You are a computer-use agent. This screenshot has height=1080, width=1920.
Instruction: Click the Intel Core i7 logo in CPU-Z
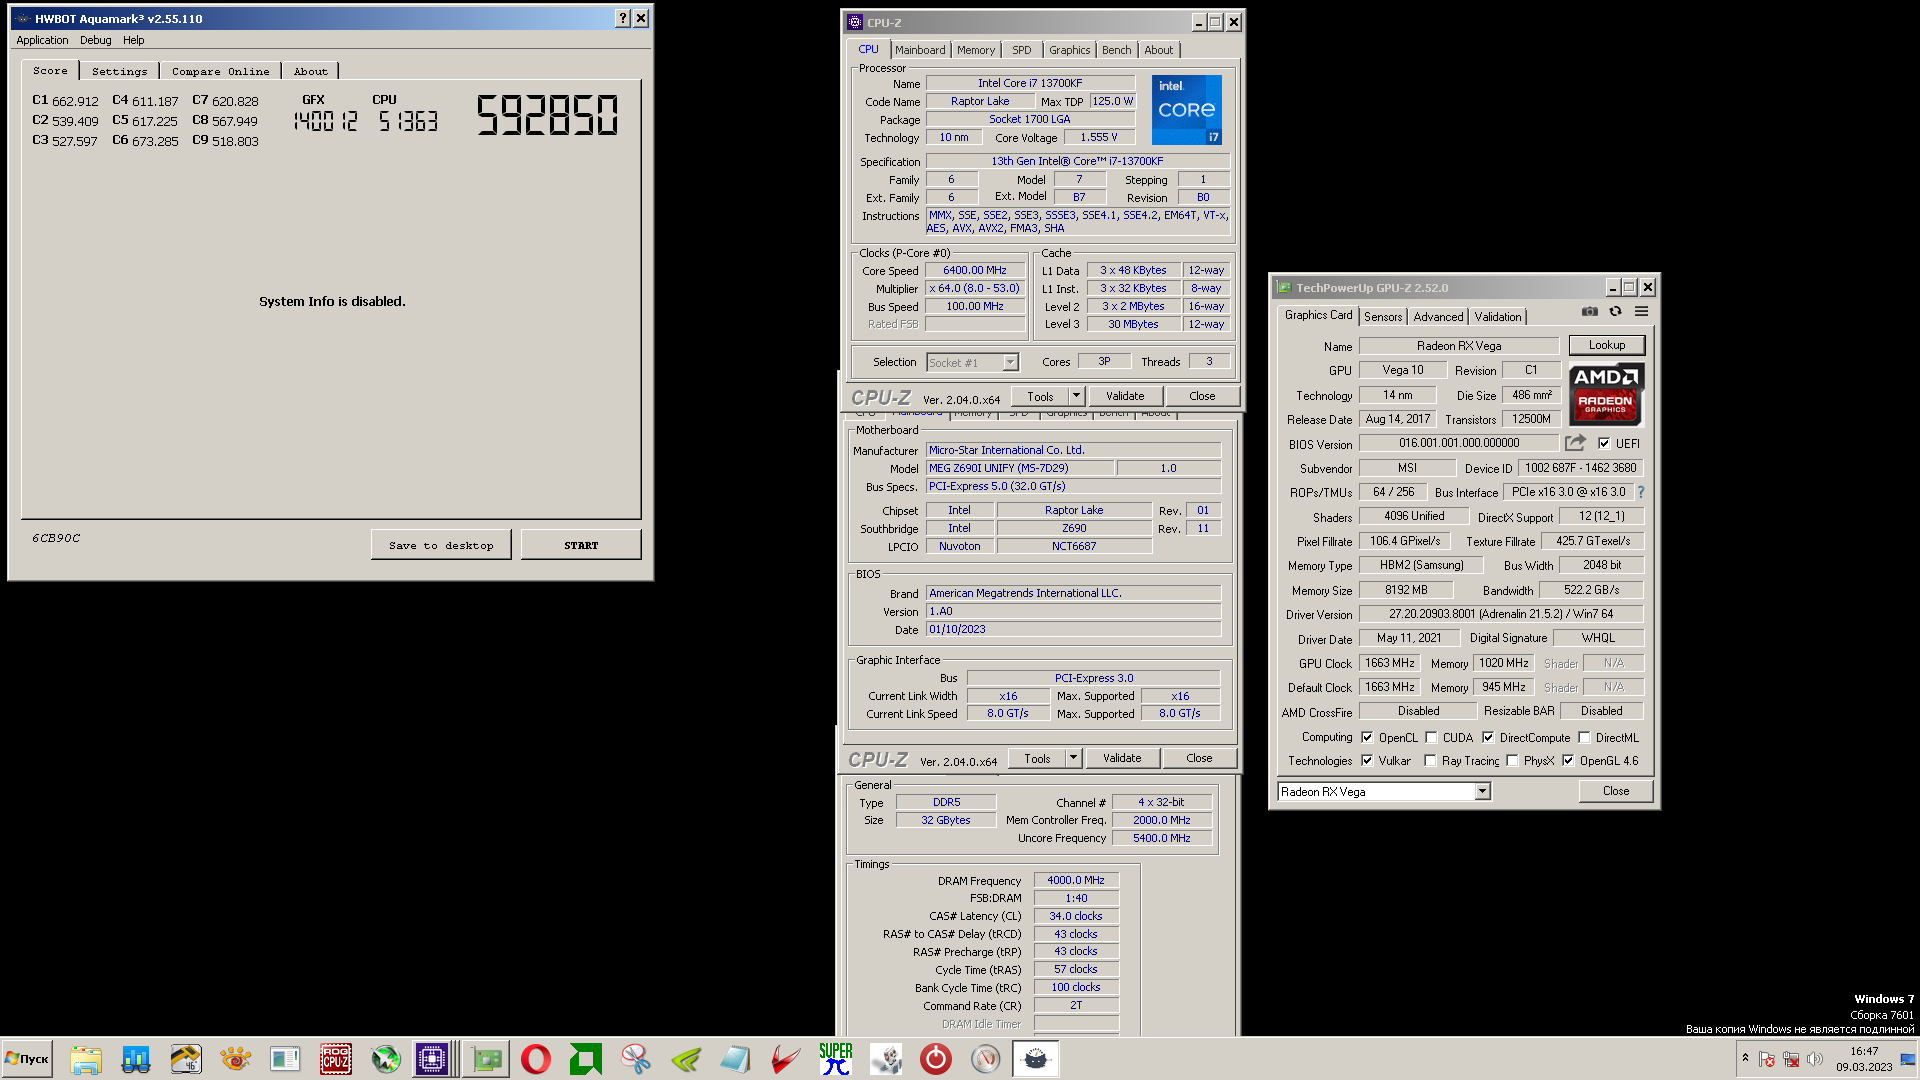pos(1186,110)
